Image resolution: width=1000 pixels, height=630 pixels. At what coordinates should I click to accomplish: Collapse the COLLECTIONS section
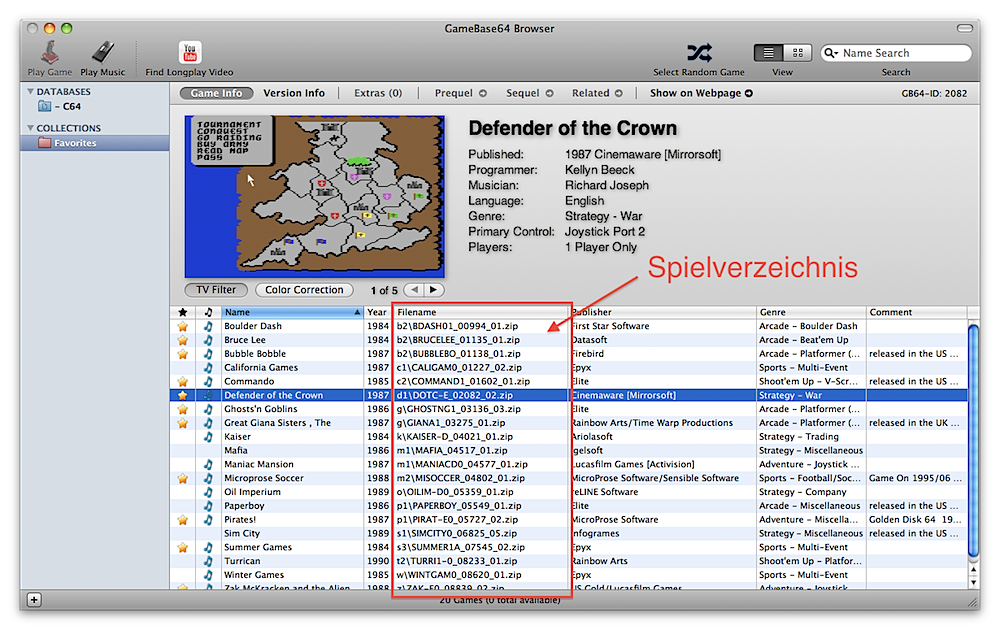tap(30, 128)
